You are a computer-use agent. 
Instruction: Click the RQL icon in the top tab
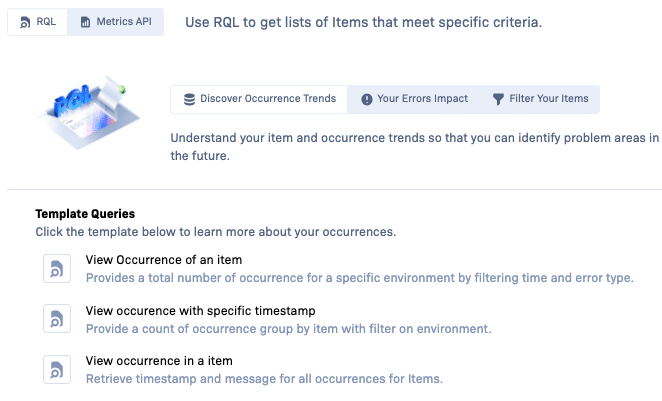pyautogui.click(x=25, y=21)
